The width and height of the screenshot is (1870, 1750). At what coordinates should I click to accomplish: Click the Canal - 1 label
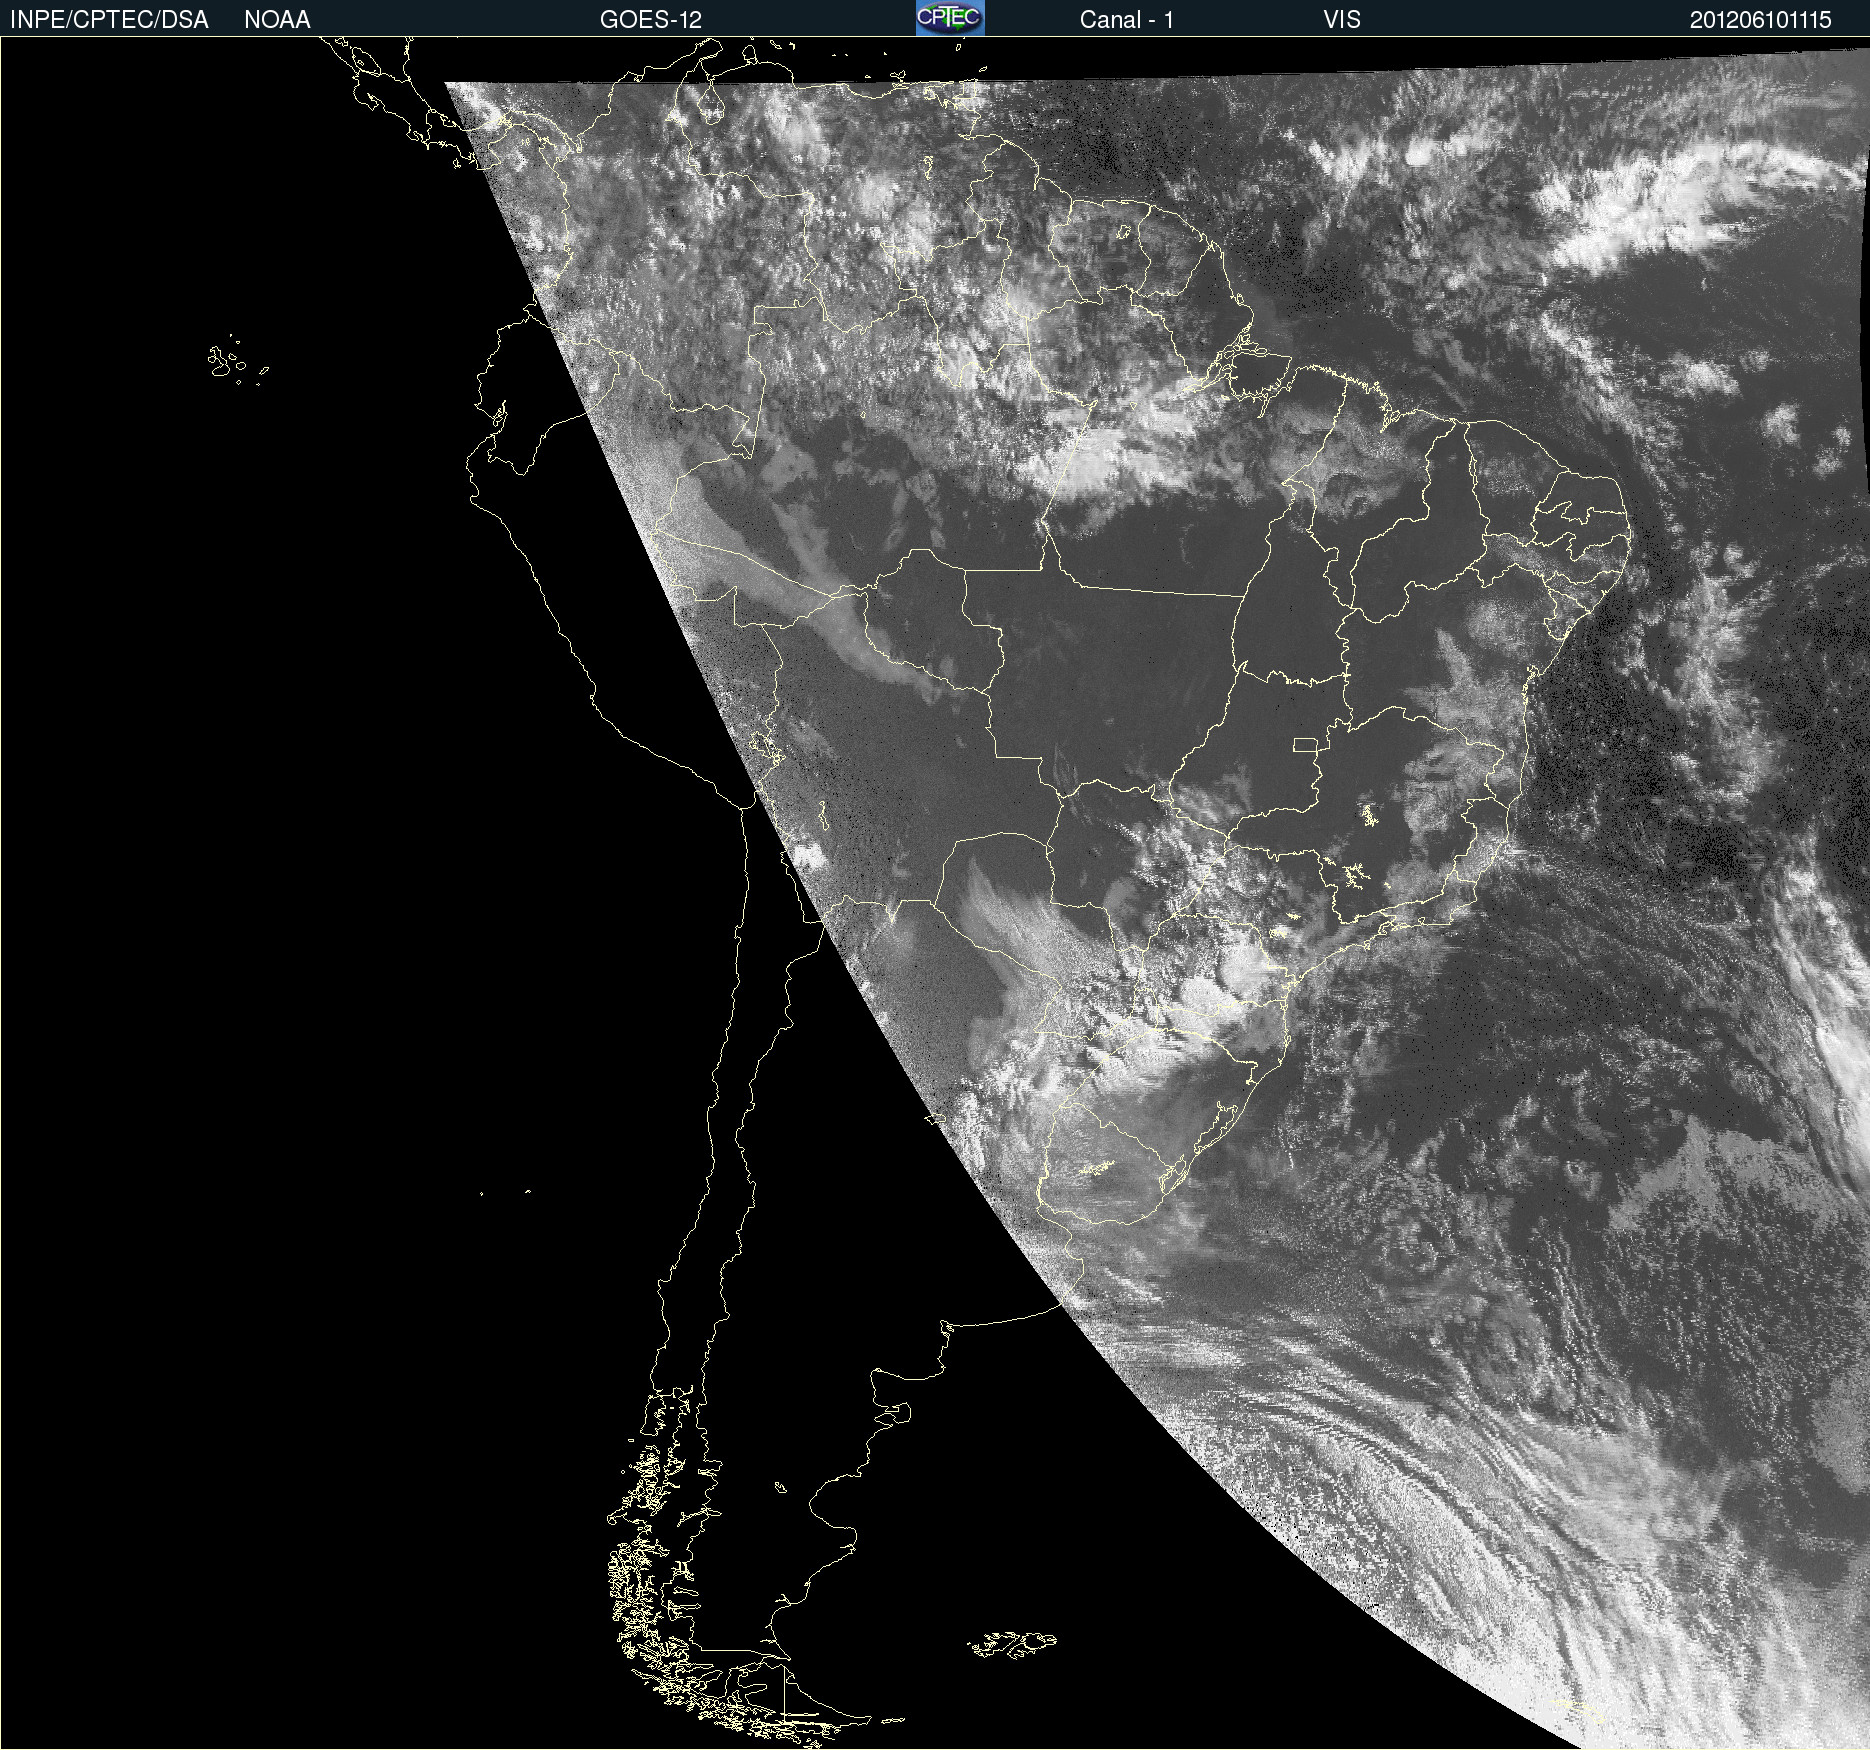[x=1126, y=20]
